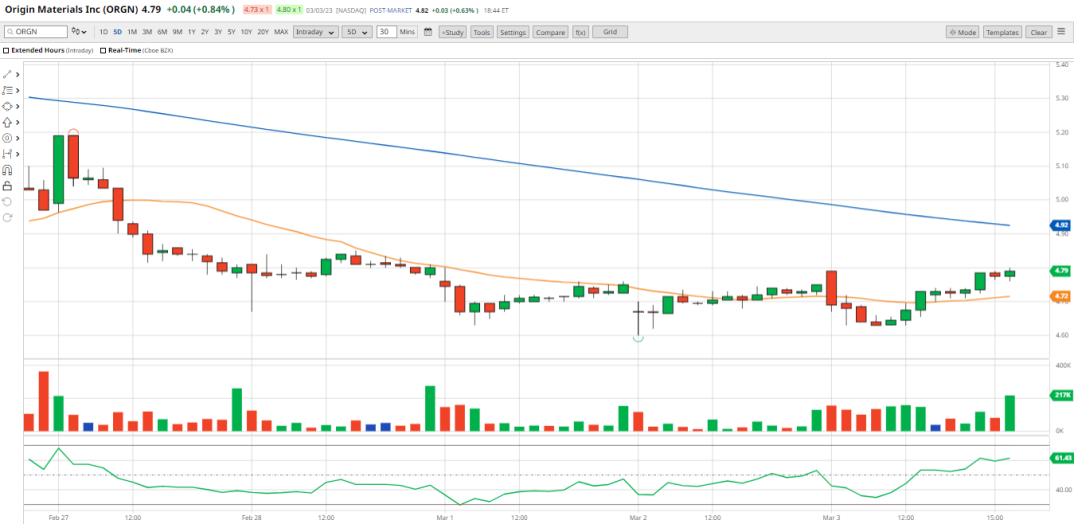Select the shapes drawing tool
Screen dimensions: 1074x524
pos(8,106)
